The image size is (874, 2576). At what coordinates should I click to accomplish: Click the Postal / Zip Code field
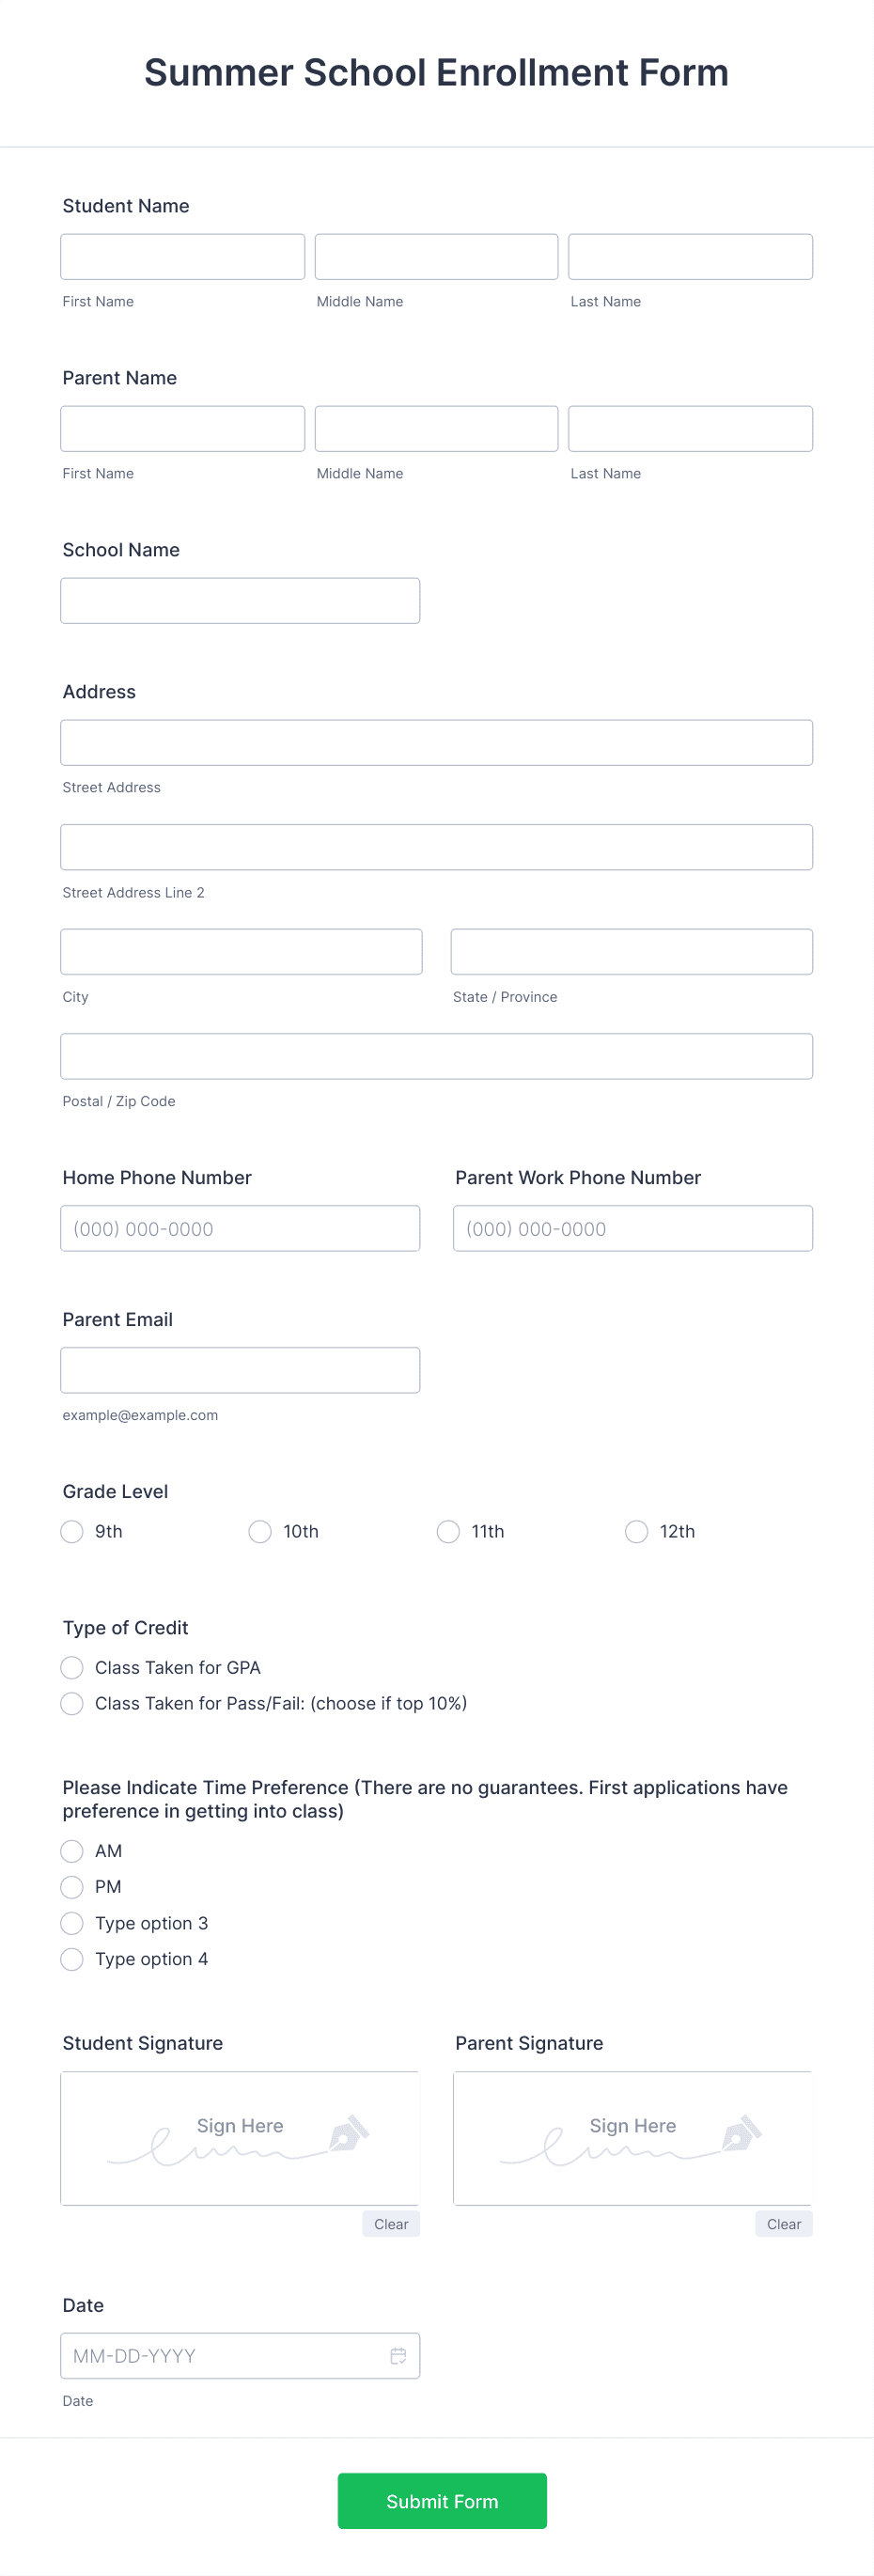[437, 1056]
